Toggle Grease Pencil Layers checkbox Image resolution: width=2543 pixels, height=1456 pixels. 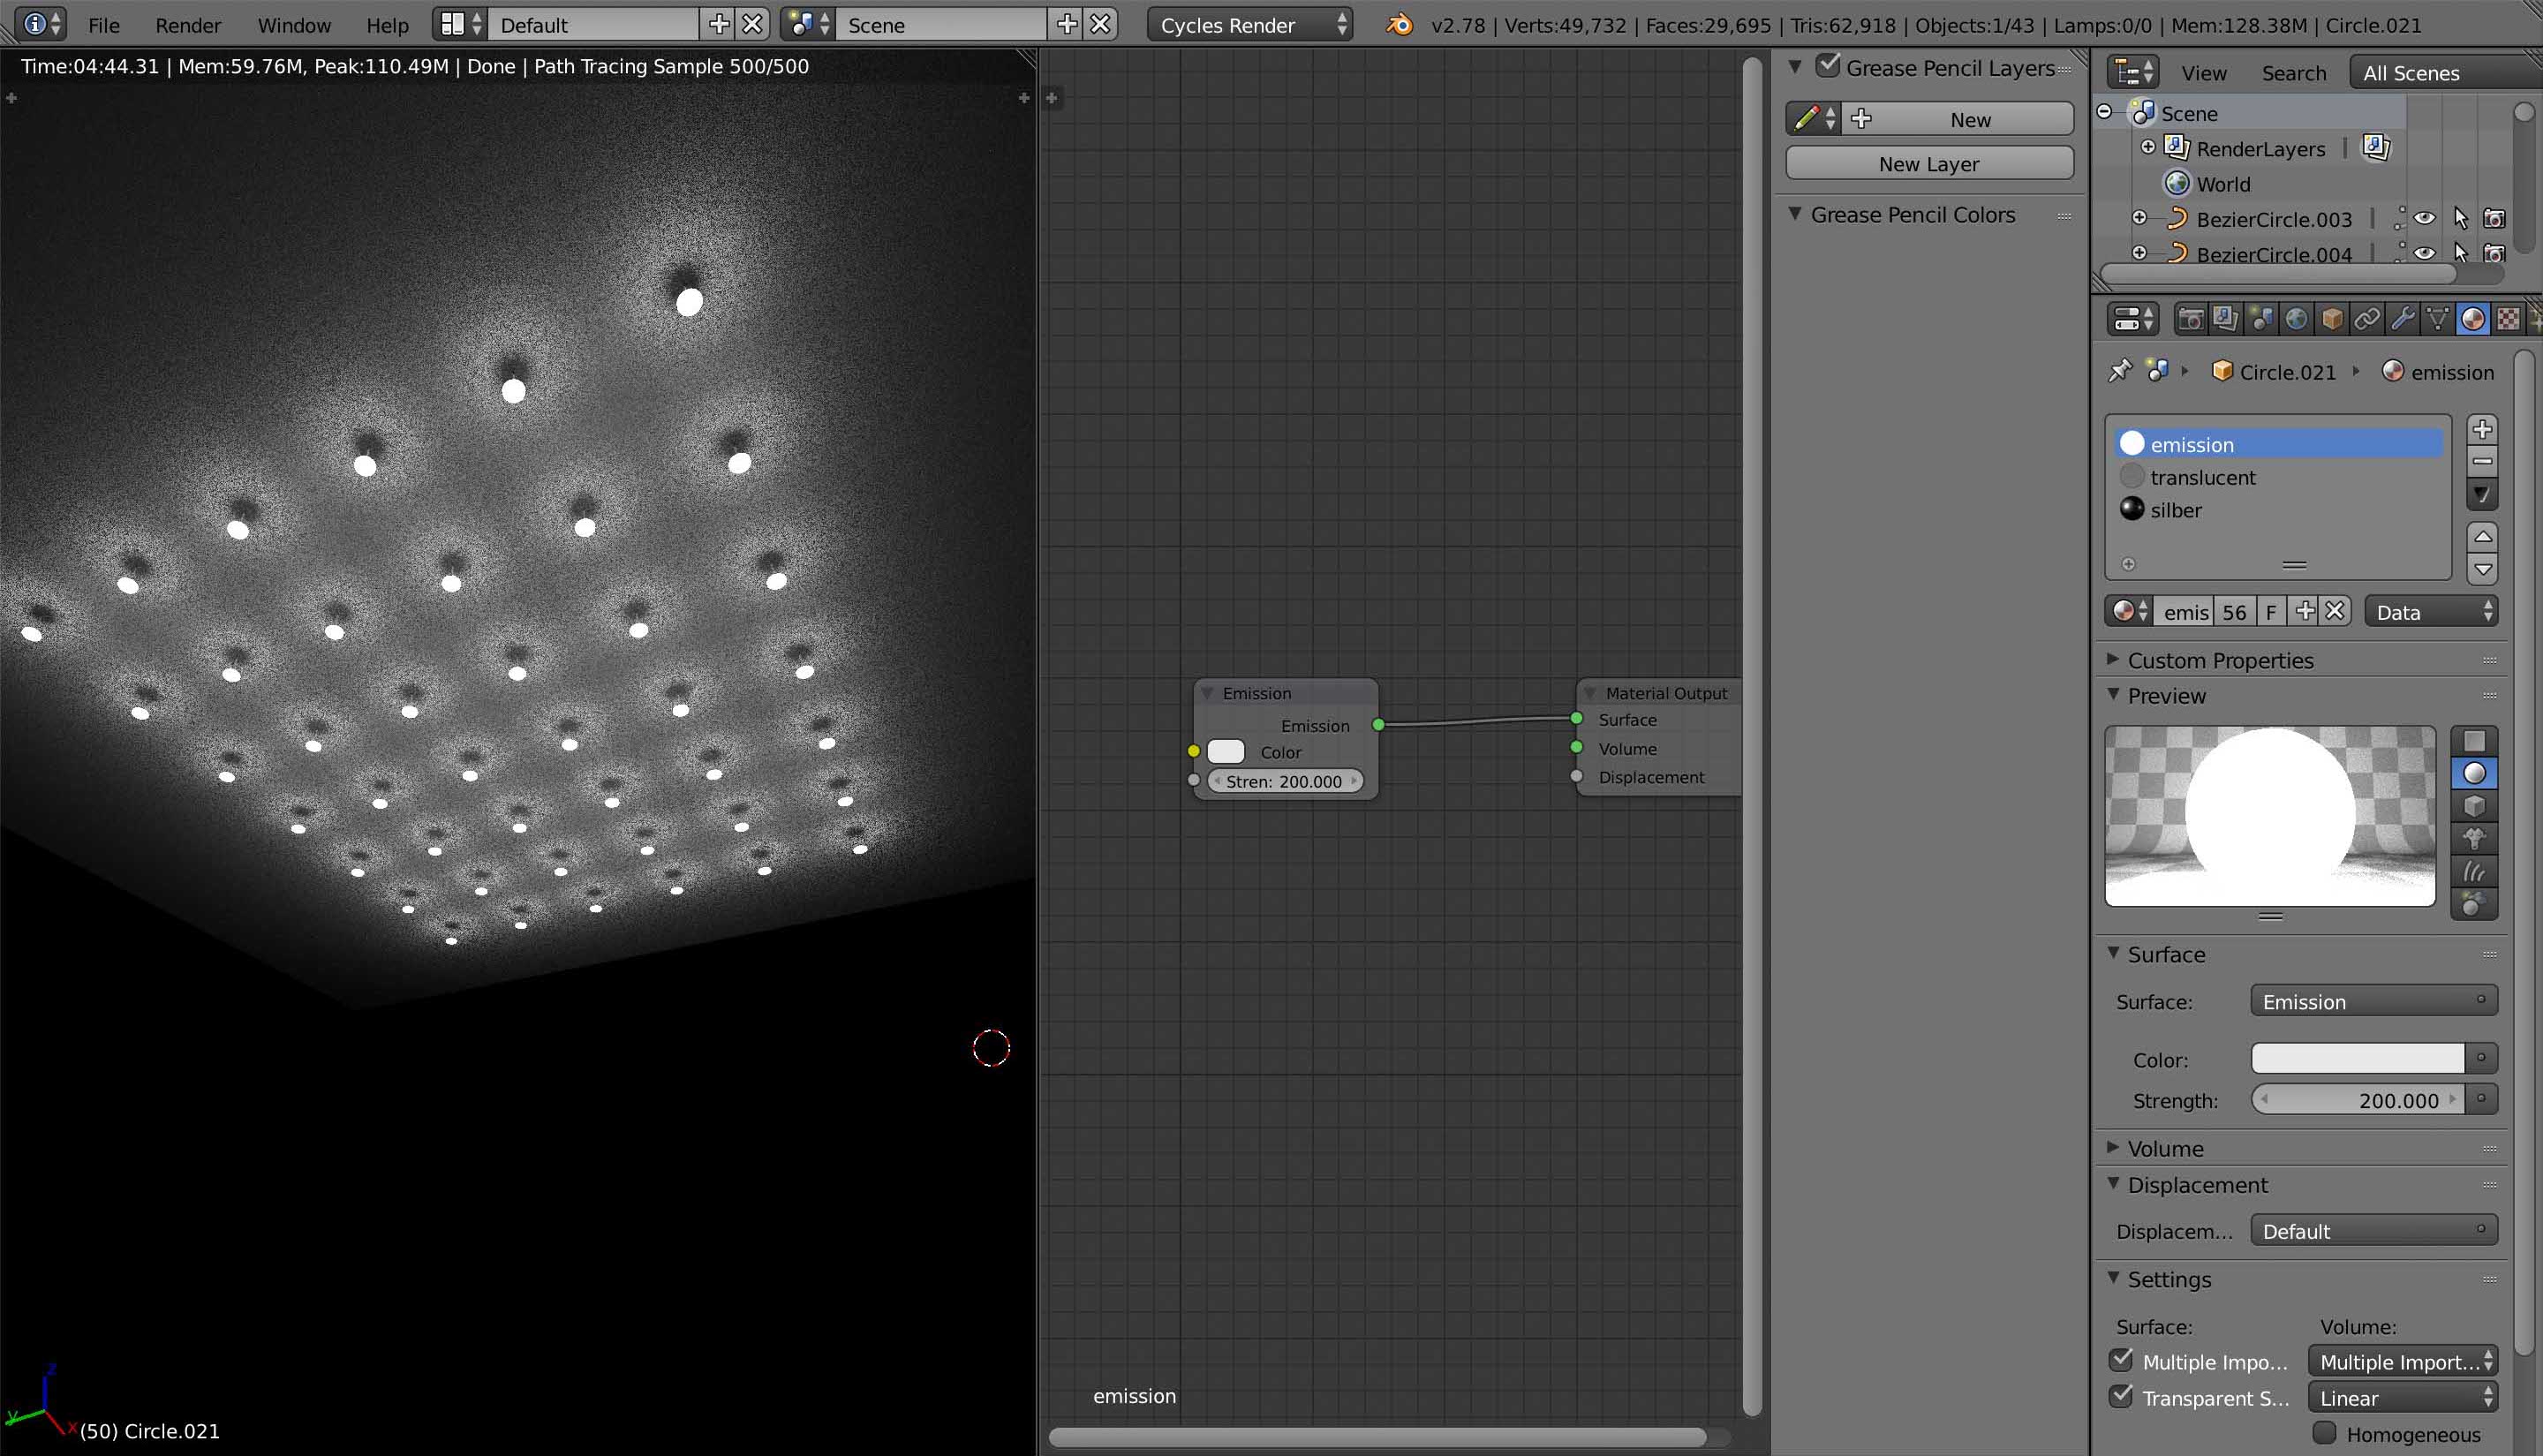(1828, 66)
